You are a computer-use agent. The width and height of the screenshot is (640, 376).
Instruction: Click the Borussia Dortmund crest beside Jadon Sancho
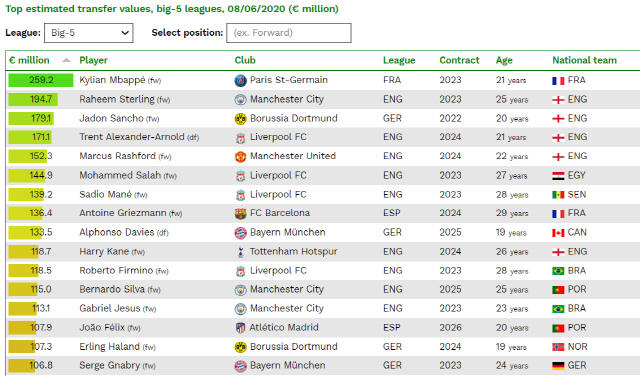coord(240,119)
